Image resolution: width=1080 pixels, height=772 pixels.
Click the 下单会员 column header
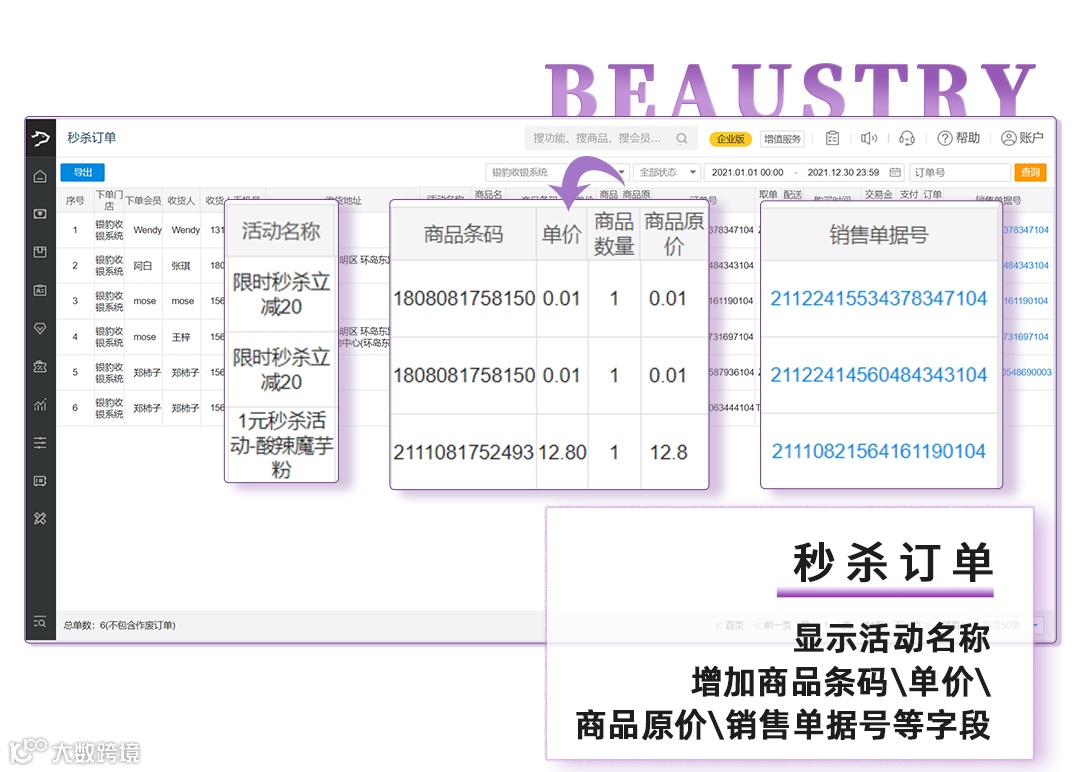click(143, 200)
